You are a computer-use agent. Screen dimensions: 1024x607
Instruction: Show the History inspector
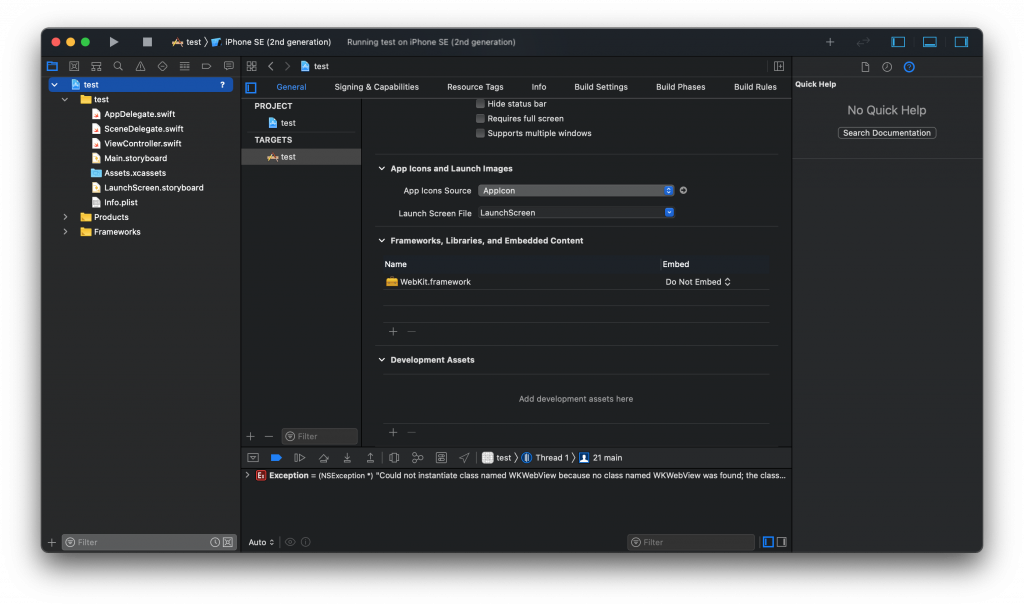887,67
